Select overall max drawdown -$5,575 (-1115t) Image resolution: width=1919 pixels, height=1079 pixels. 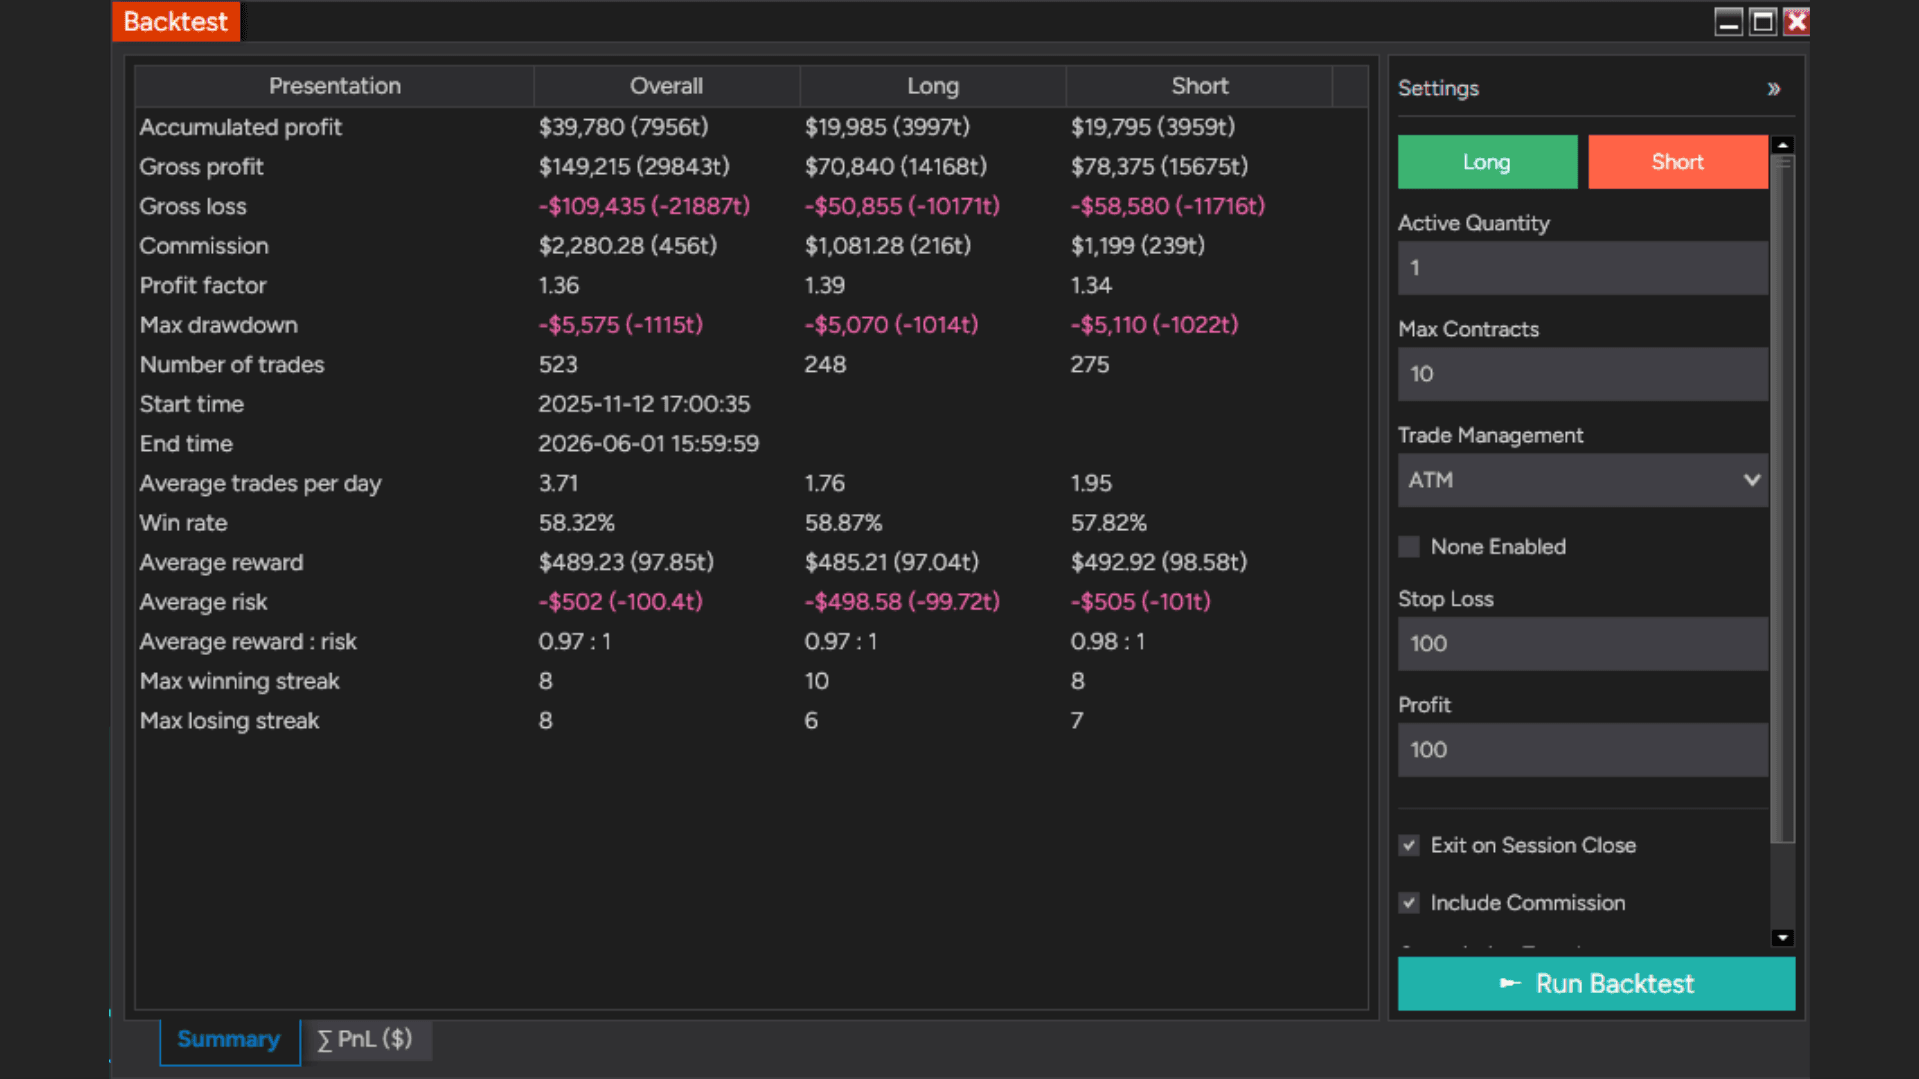coord(620,325)
